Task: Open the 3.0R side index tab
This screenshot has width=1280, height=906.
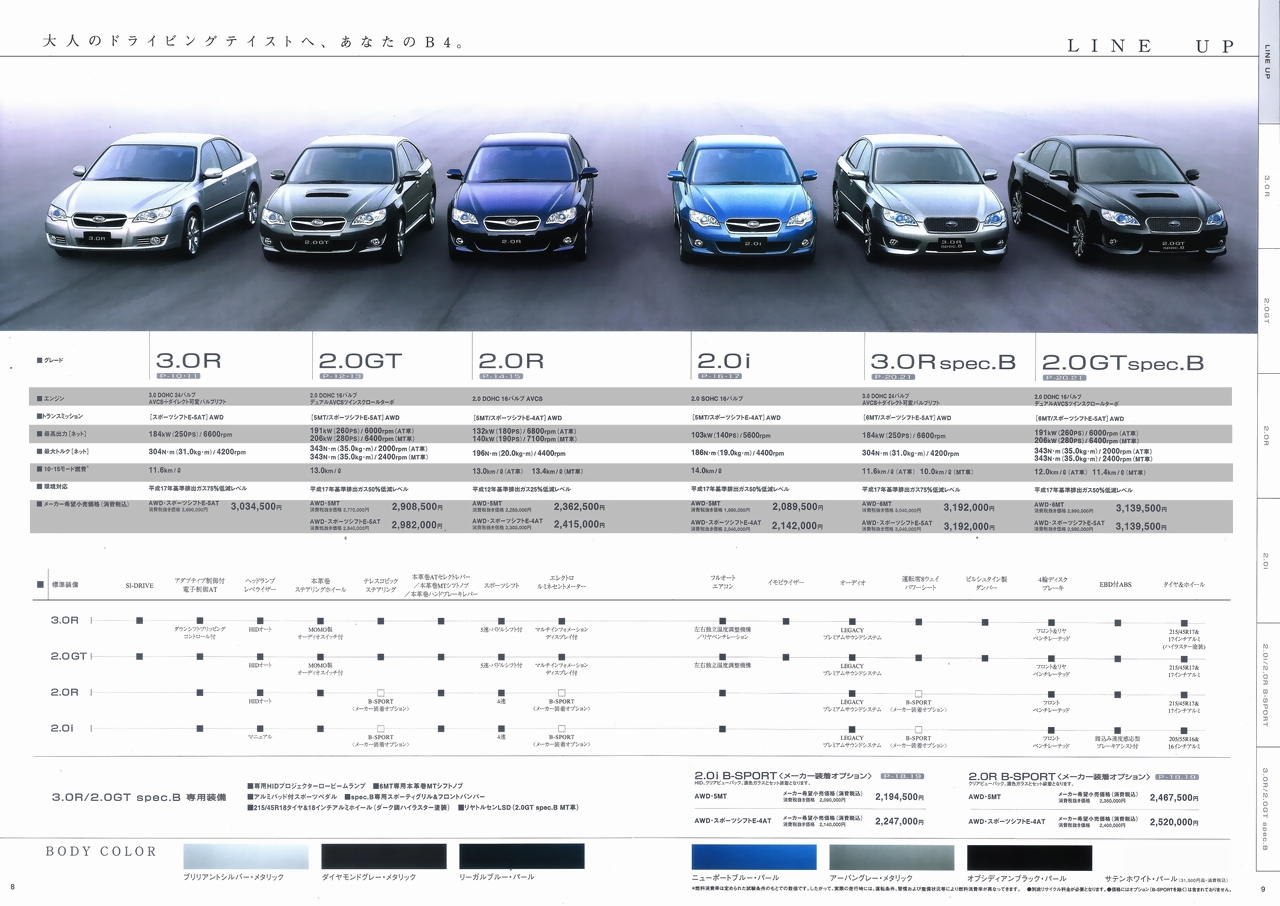Action: (1267, 184)
